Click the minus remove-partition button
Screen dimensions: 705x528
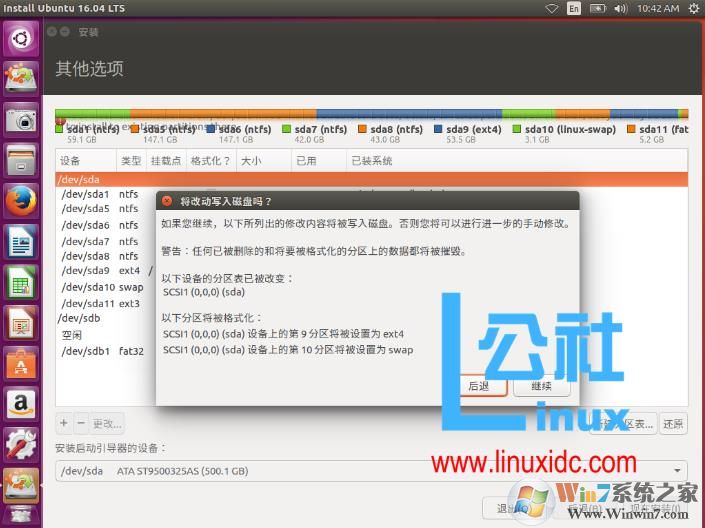(x=81, y=423)
